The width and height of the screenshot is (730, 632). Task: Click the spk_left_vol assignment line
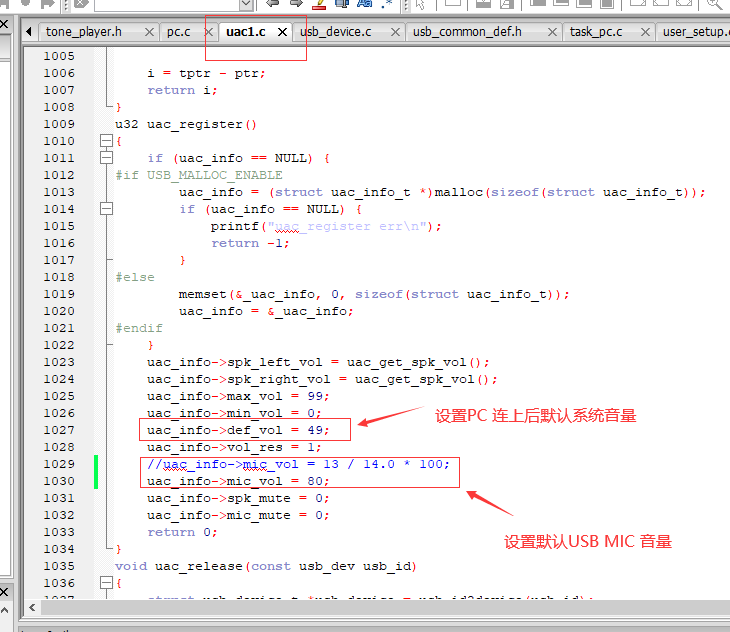click(x=318, y=362)
